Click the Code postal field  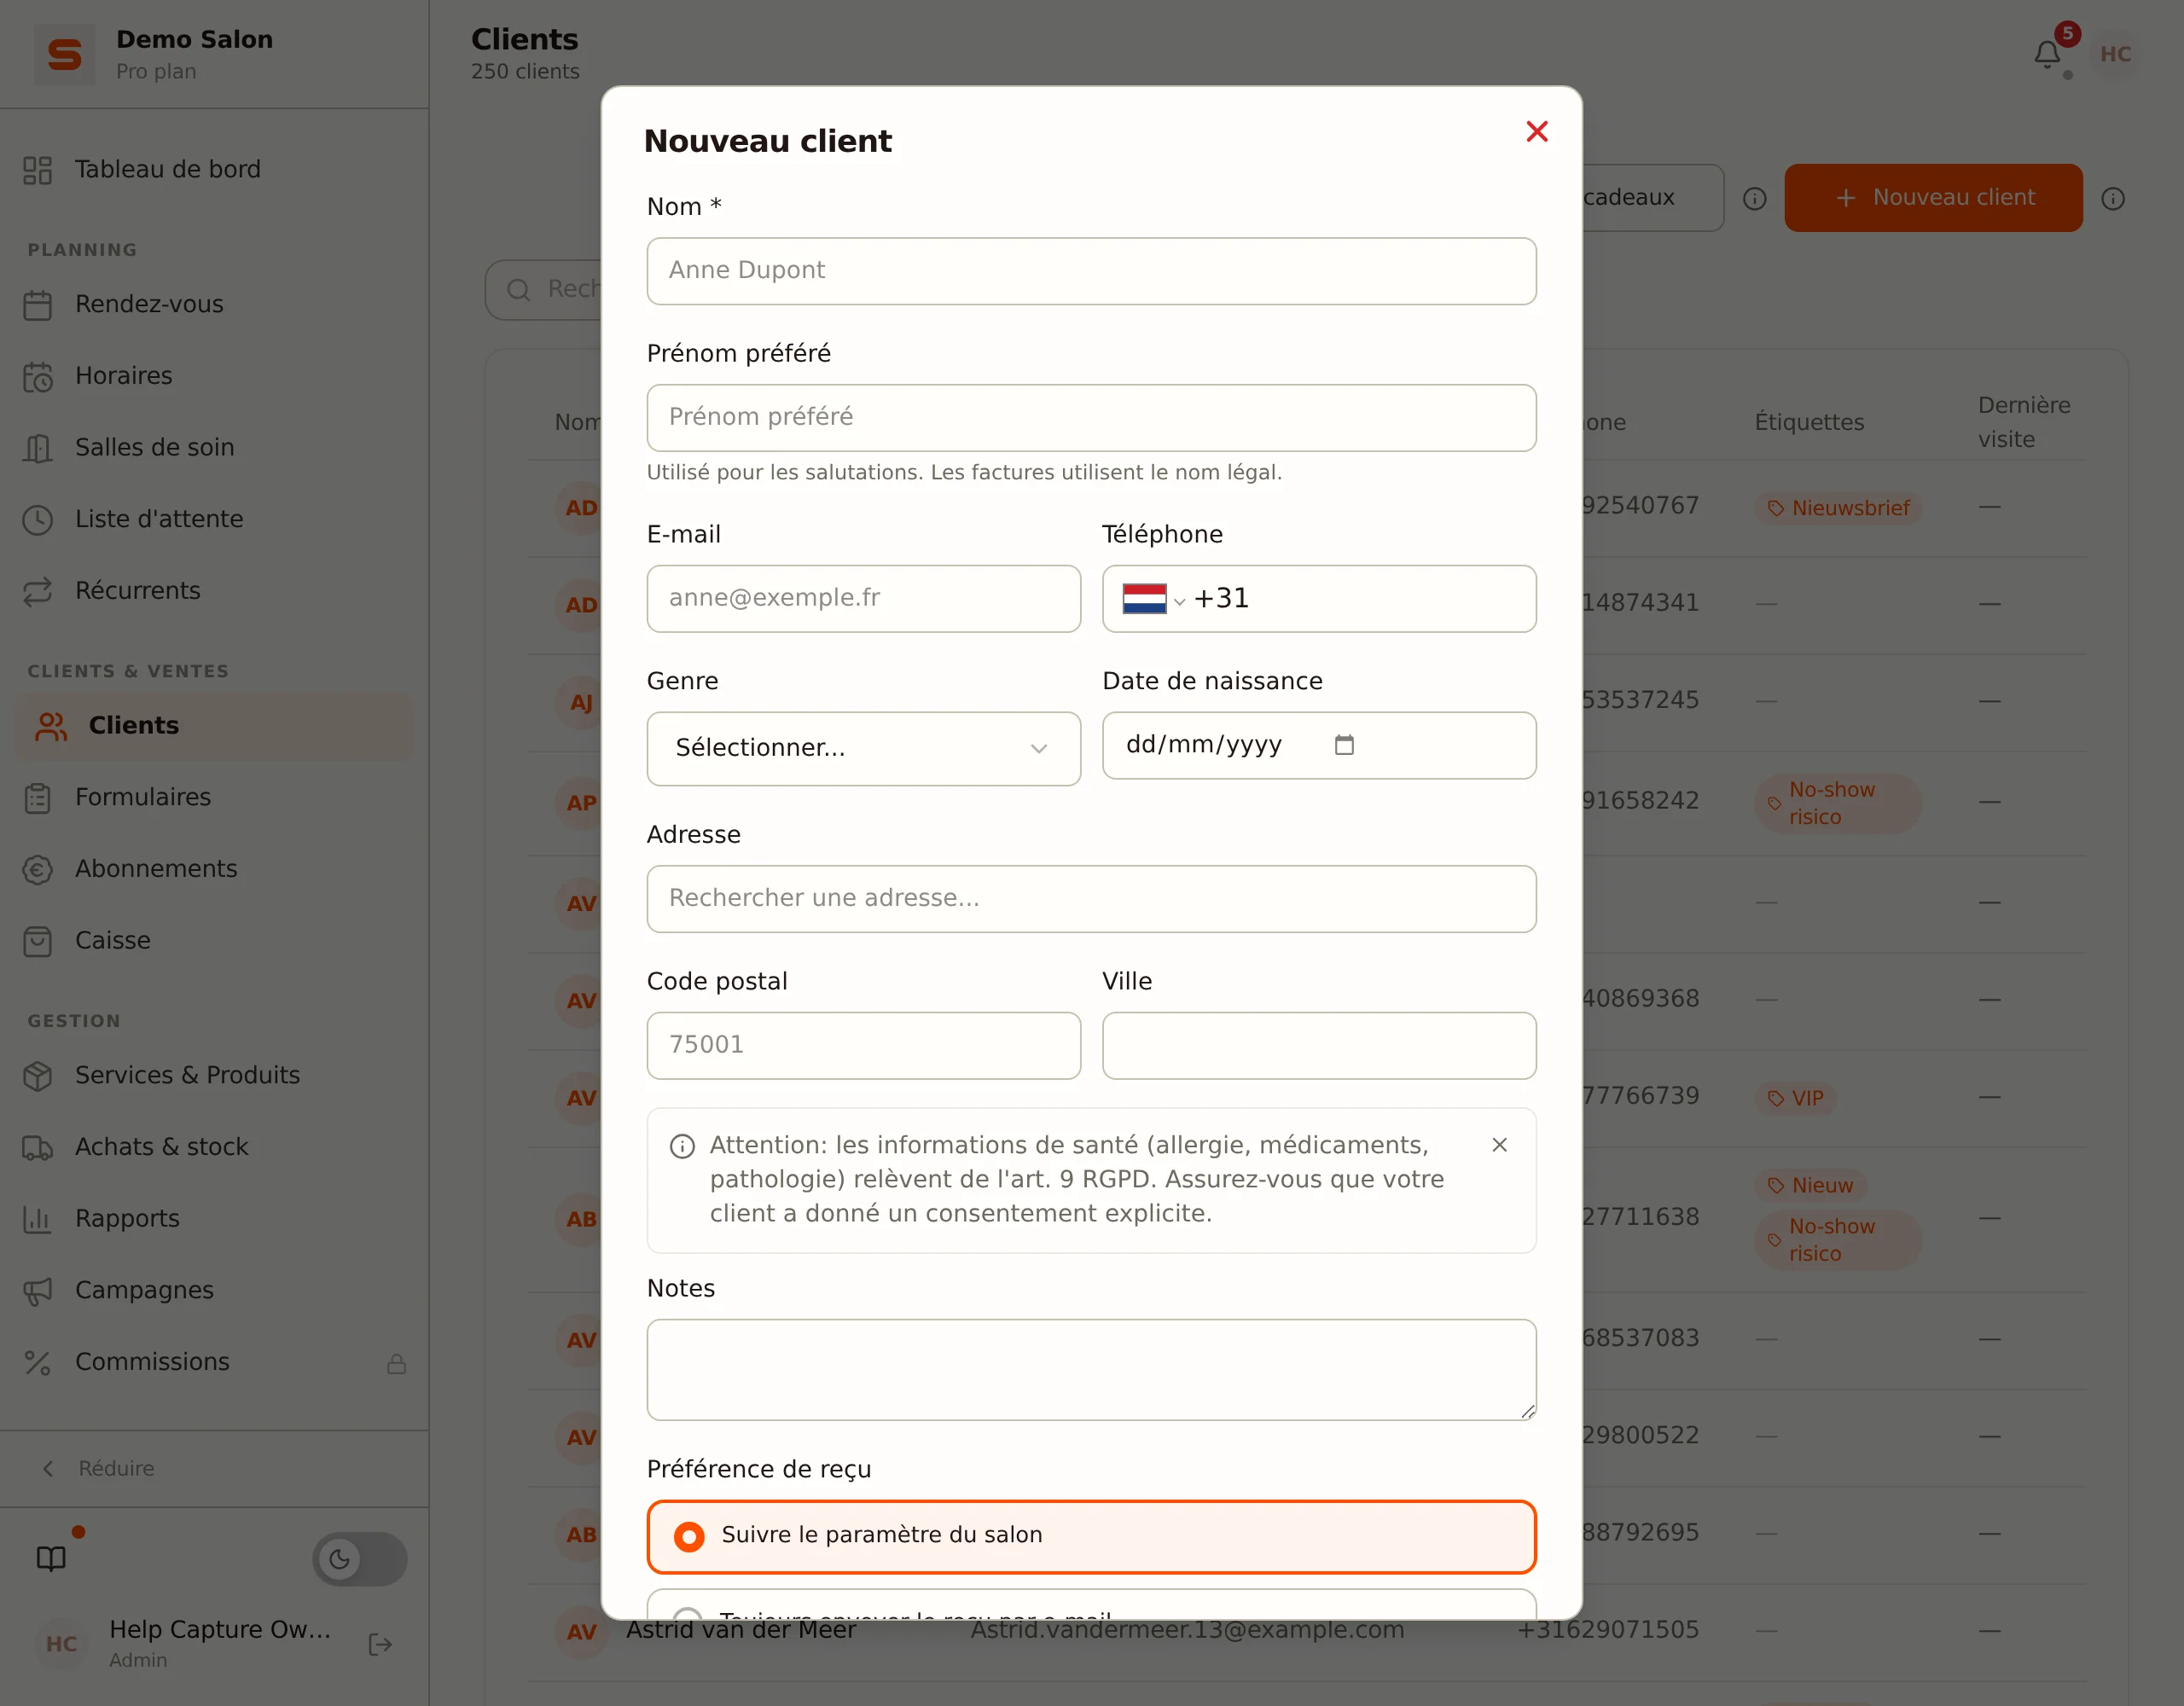pyautogui.click(x=864, y=1046)
